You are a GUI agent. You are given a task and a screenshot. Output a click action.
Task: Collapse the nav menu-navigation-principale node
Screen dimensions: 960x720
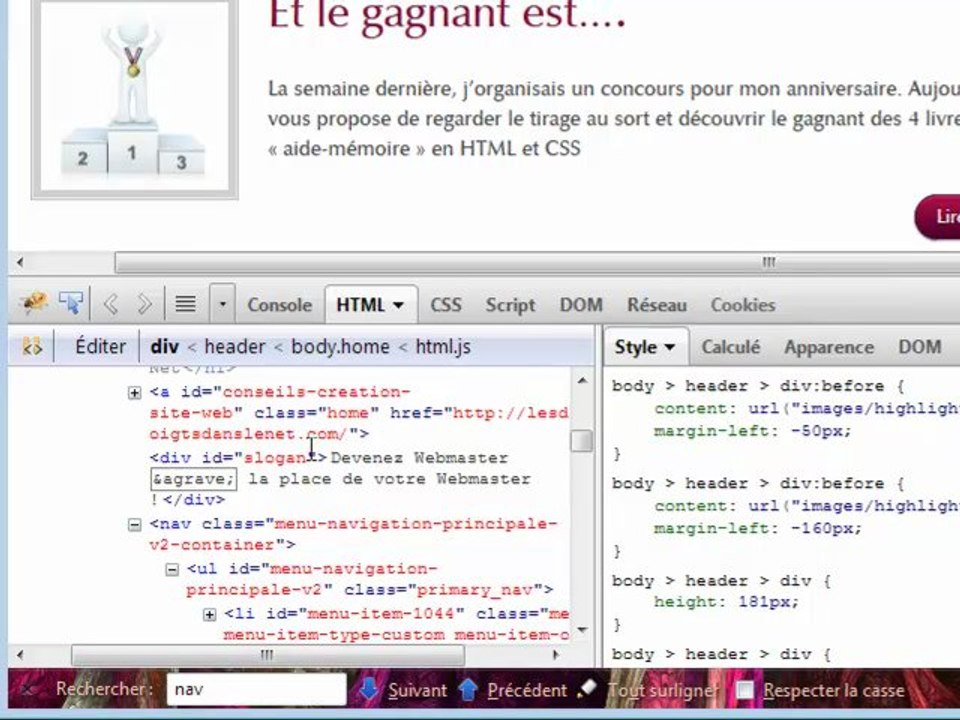click(135, 525)
